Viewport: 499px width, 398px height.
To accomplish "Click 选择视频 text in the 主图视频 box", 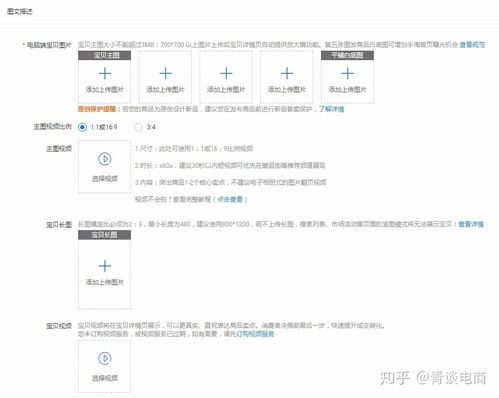I will (x=105, y=179).
